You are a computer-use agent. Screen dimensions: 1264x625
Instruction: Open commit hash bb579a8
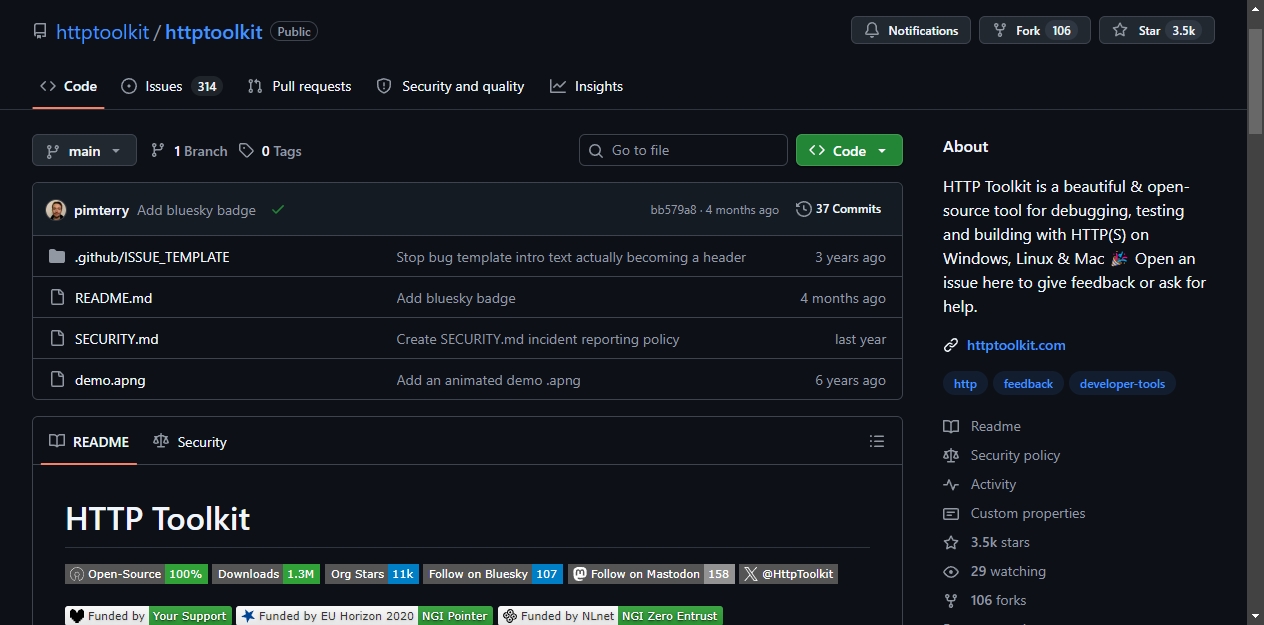[x=673, y=210]
